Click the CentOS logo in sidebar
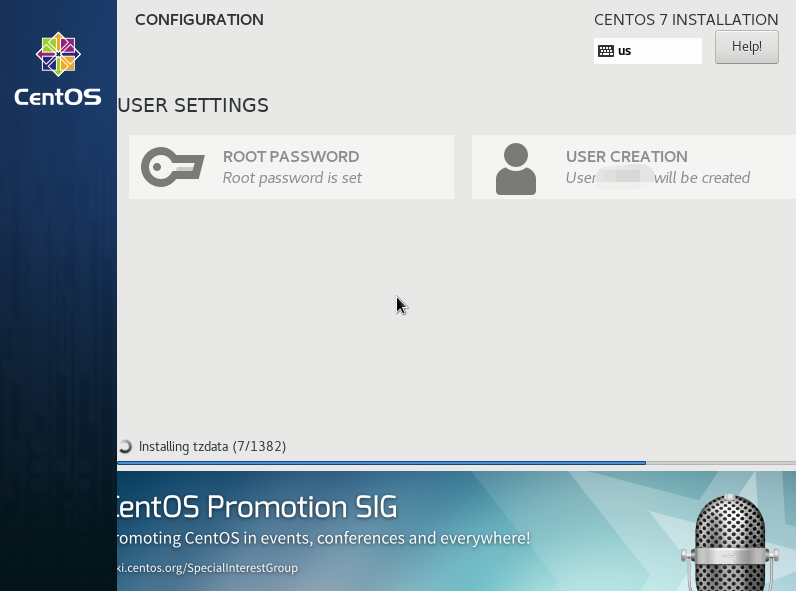 pyautogui.click(x=58, y=54)
